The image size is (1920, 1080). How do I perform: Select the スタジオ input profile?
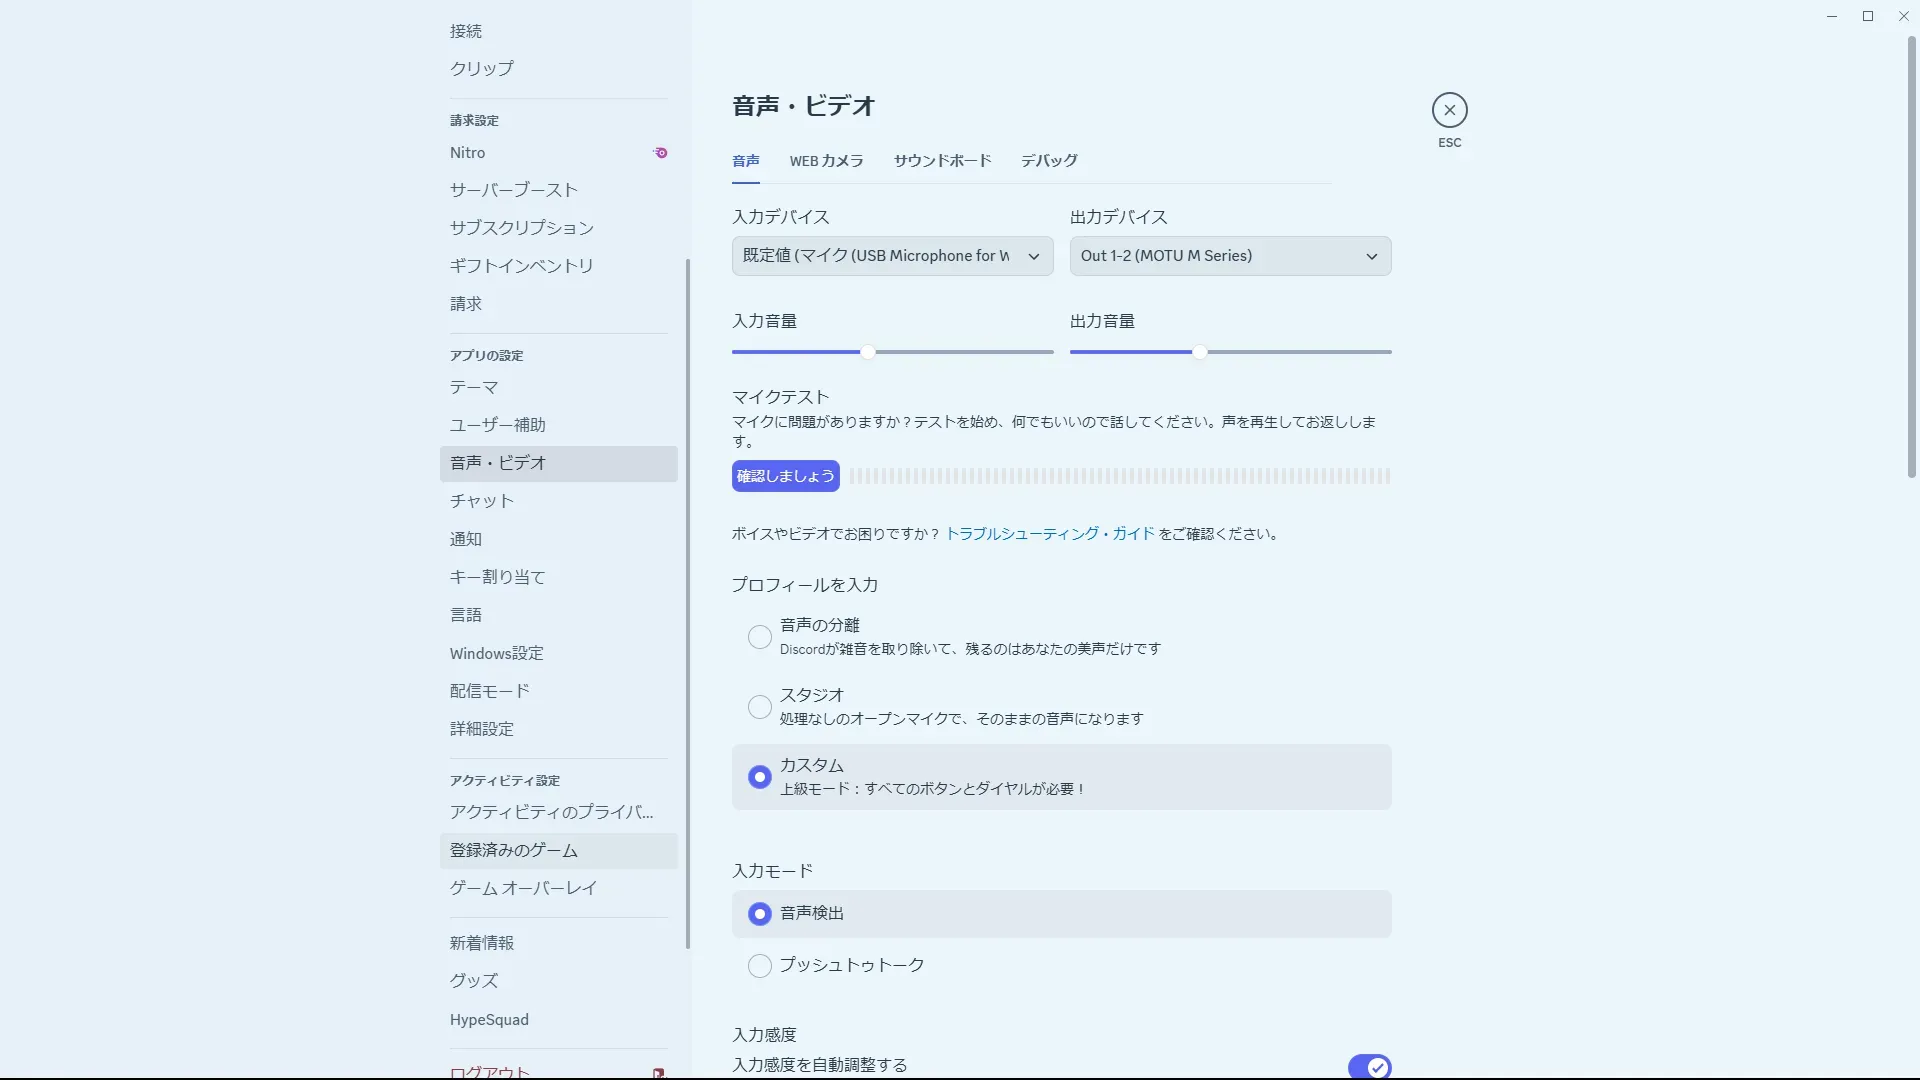click(x=760, y=707)
